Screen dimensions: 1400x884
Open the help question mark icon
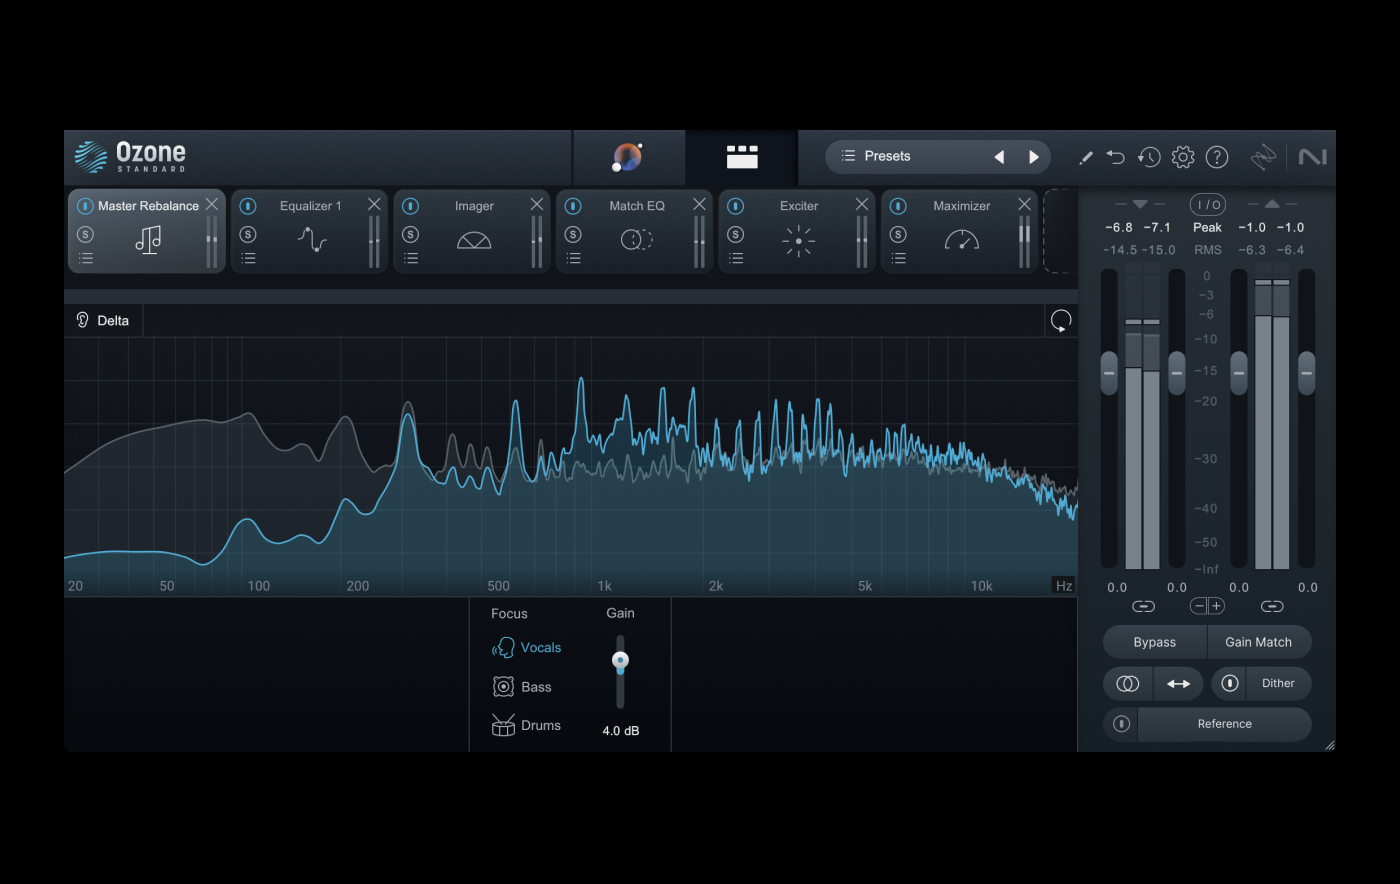click(1217, 157)
